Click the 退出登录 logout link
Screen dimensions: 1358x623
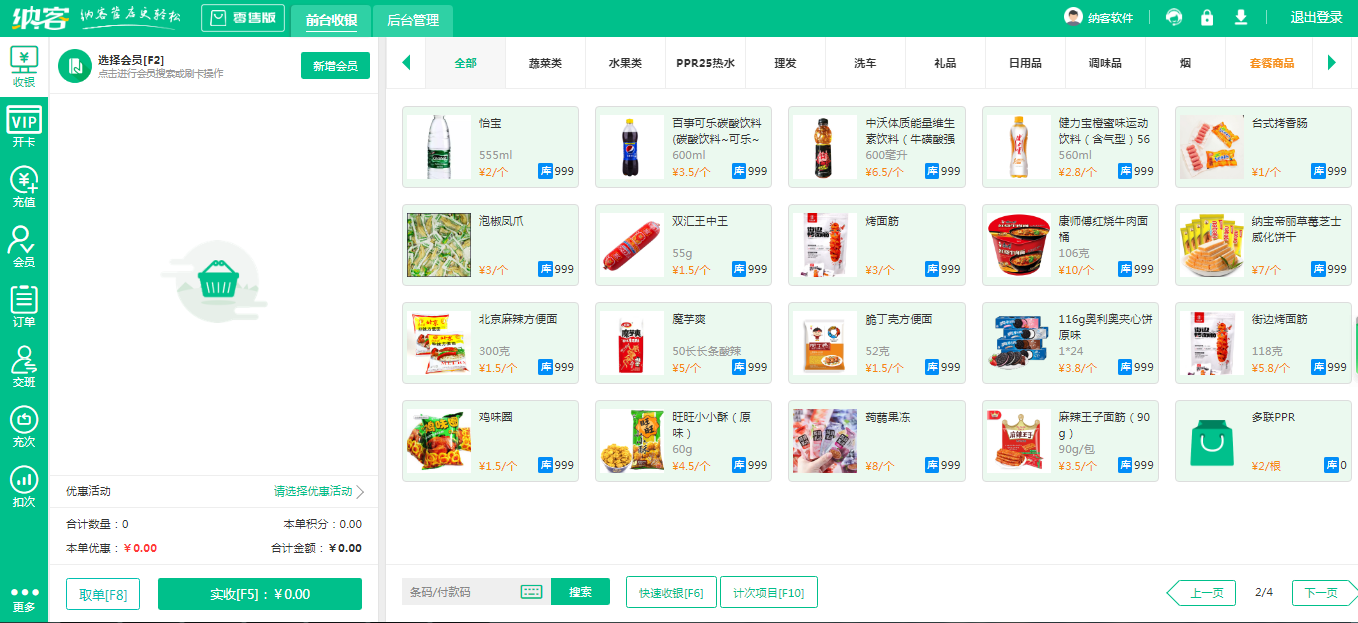point(1317,17)
